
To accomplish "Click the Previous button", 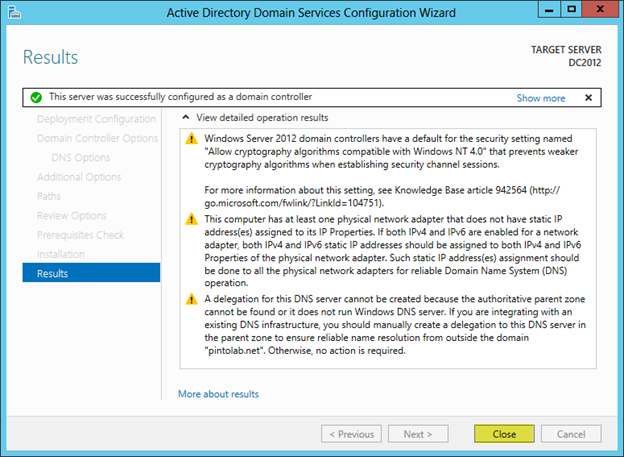I will [x=351, y=434].
